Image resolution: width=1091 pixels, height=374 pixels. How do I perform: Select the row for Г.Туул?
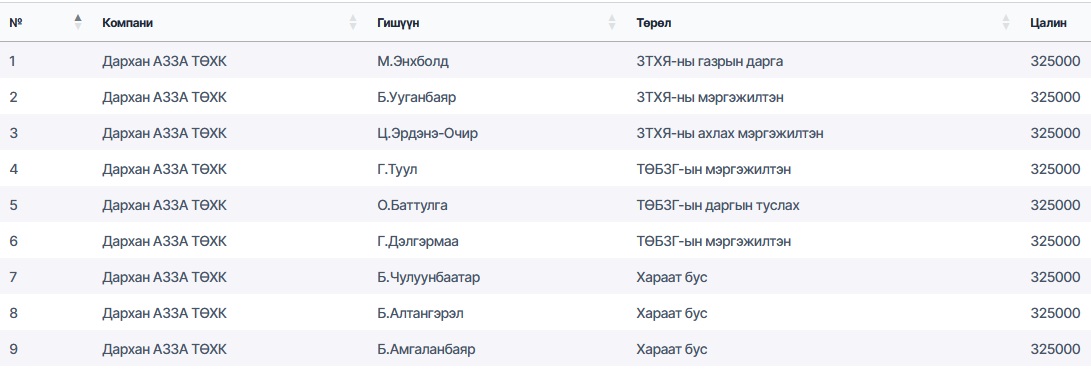[546, 170]
